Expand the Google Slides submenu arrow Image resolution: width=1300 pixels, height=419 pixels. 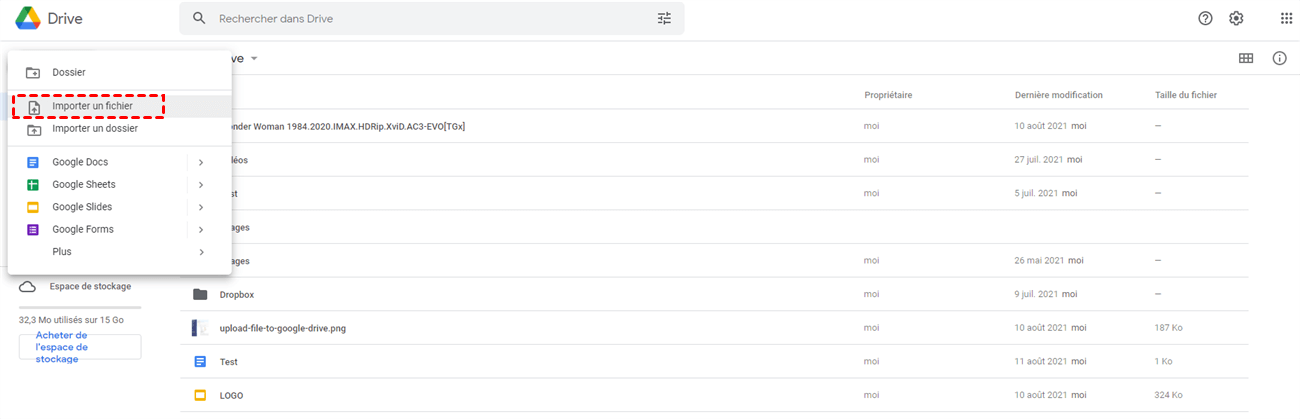201,207
